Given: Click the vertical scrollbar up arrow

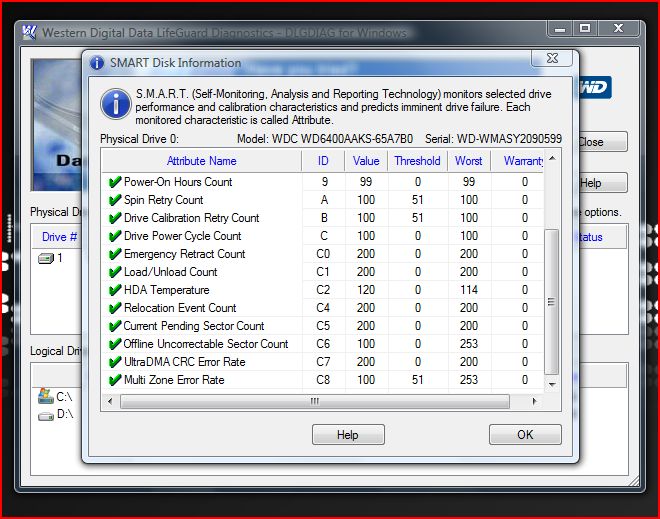Looking at the screenshot, I should click(552, 158).
